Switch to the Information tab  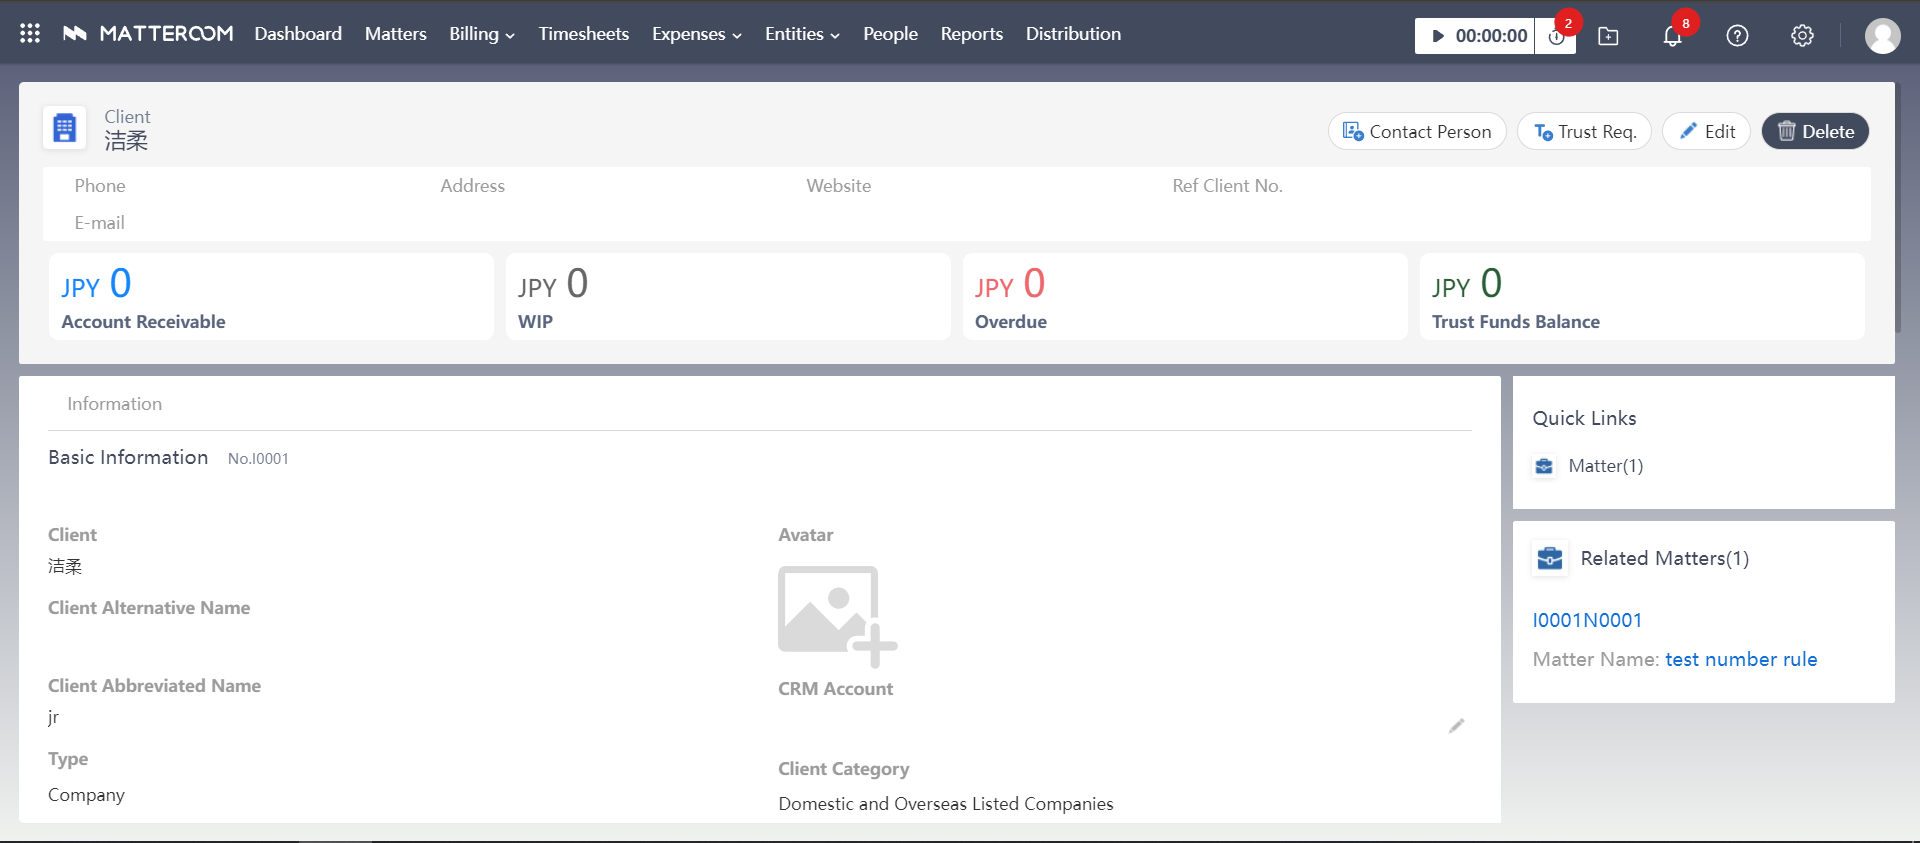114,404
